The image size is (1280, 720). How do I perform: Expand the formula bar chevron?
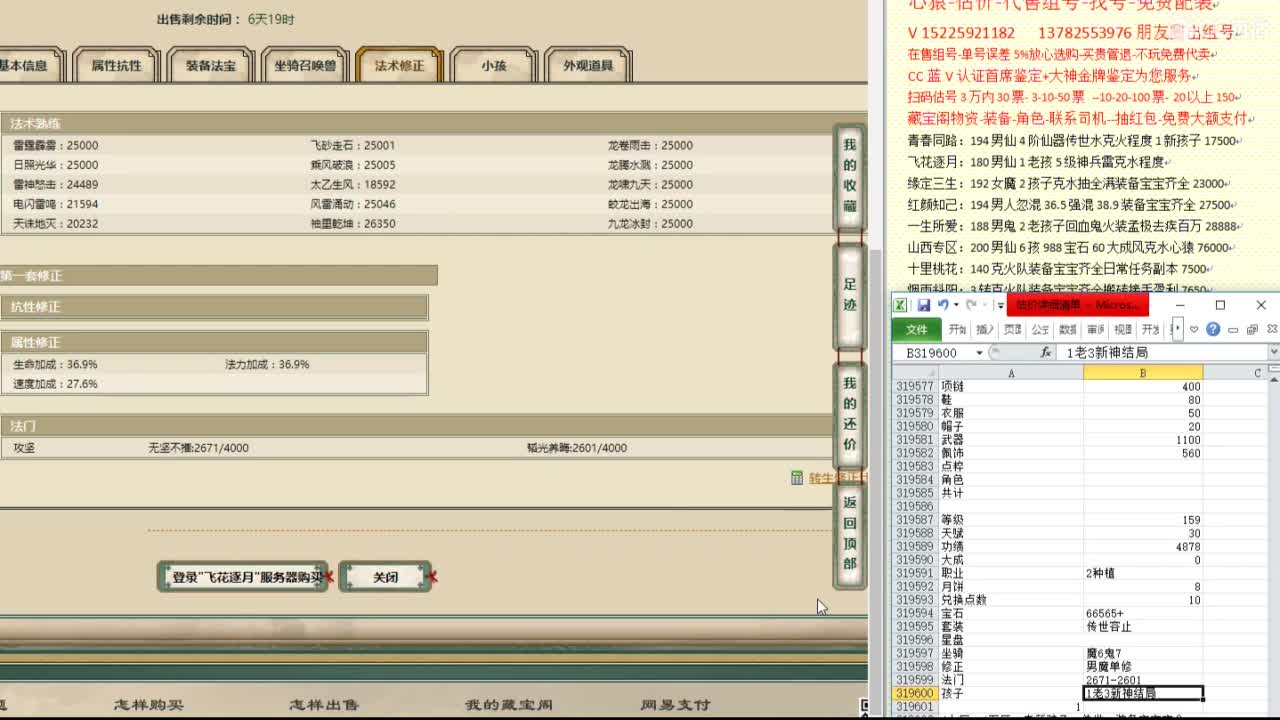[1273, 352]
